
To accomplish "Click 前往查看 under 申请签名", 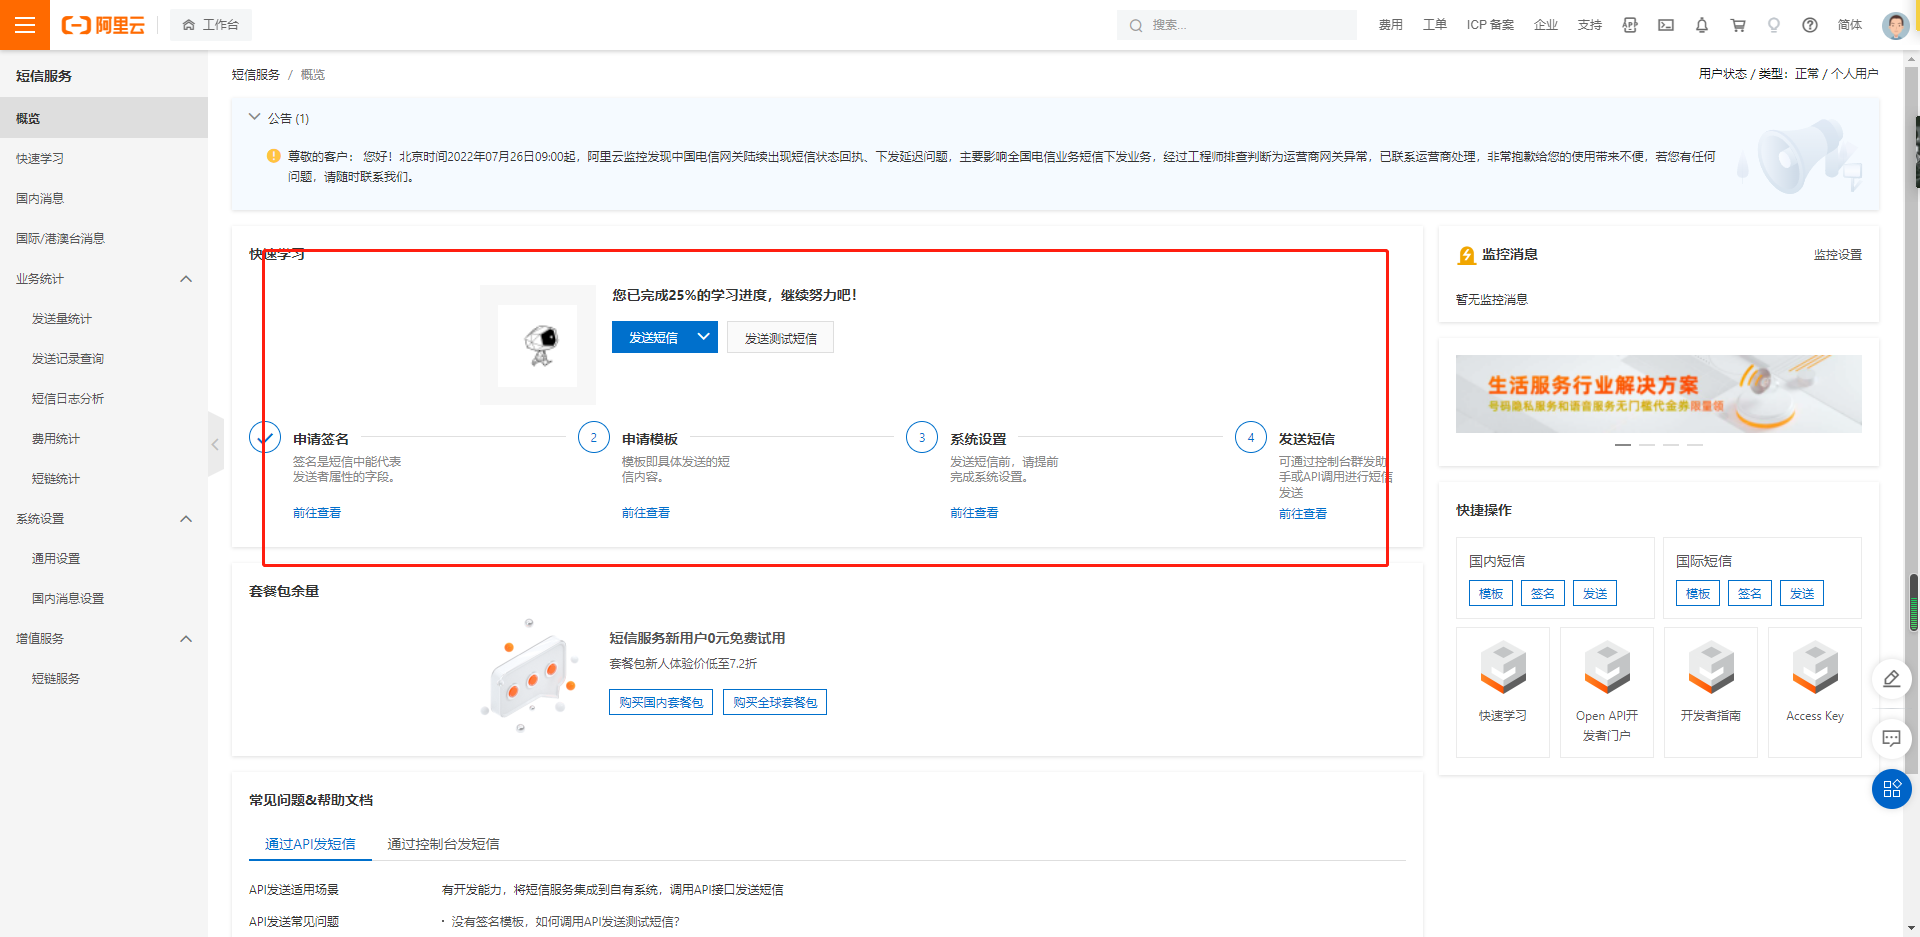I will click(x=317, y=513).
